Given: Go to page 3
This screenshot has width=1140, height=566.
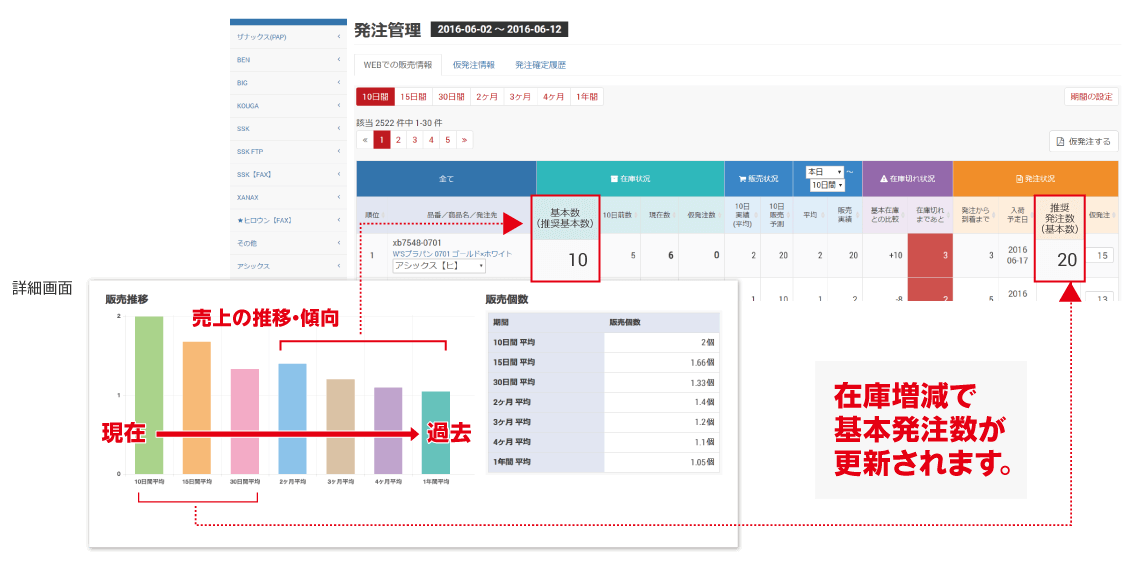Looking at the screenshot, I should tap(415, 140).
